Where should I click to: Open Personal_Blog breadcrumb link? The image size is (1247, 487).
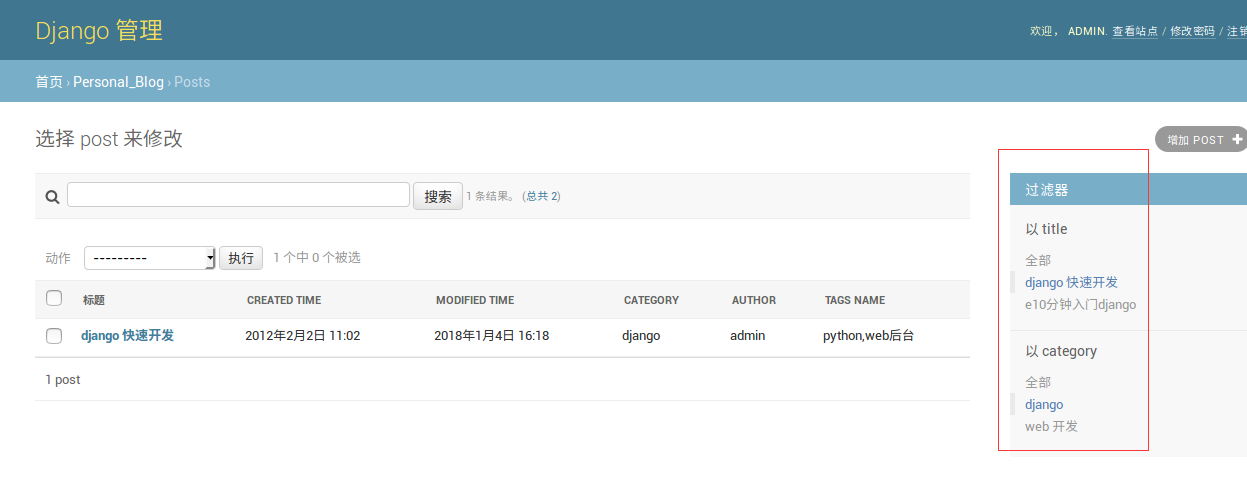pyautogui.click(x=118, y=82)
